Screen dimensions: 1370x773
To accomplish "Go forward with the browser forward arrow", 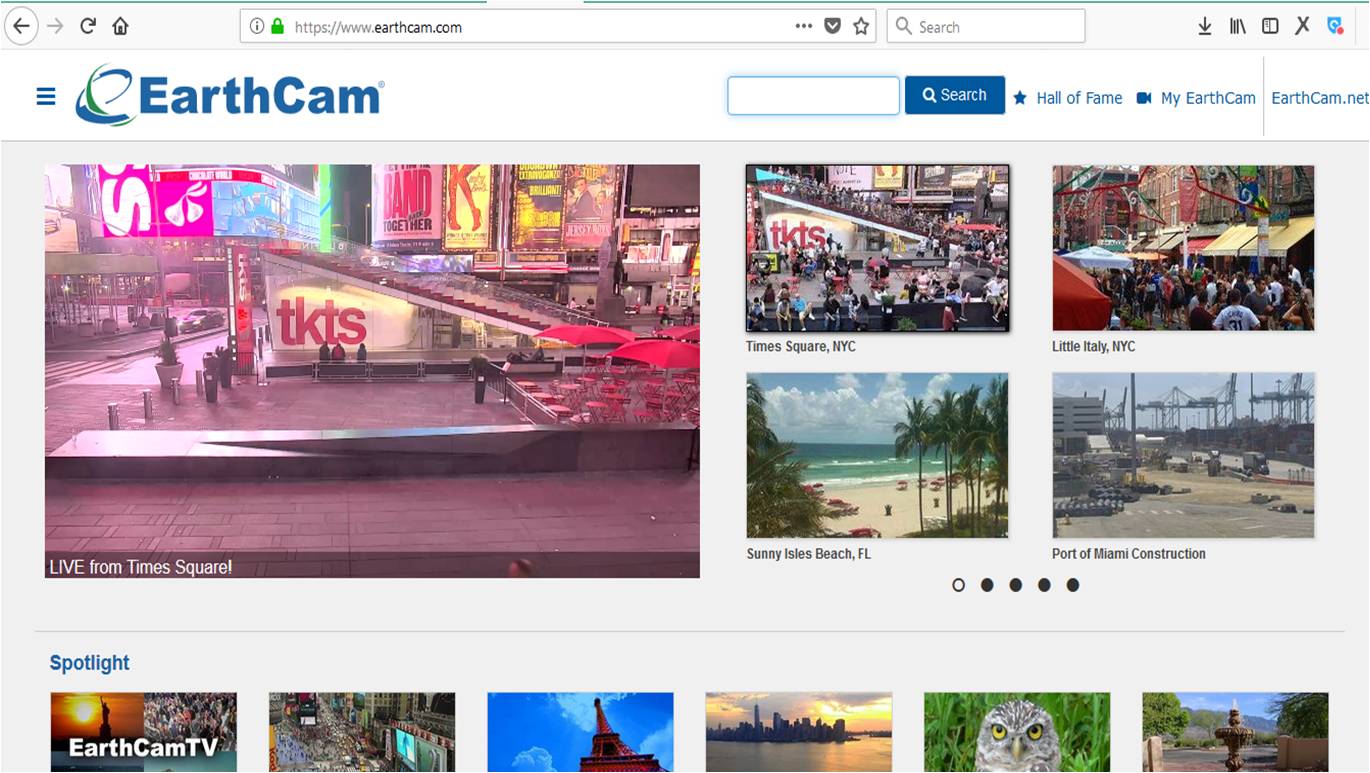I will point(56,27).
